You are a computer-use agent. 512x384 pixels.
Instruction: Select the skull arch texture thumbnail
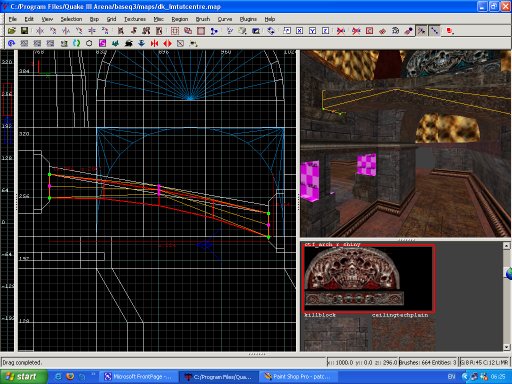click(x=368, y=278)
